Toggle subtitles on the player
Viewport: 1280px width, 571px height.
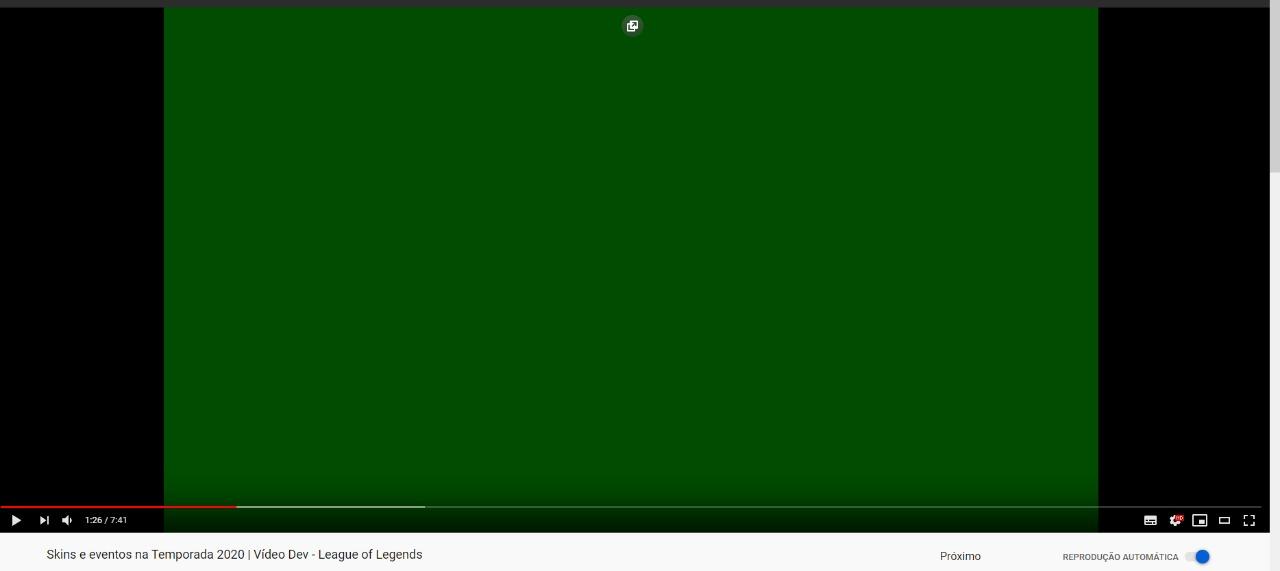tap(1150, 520)
